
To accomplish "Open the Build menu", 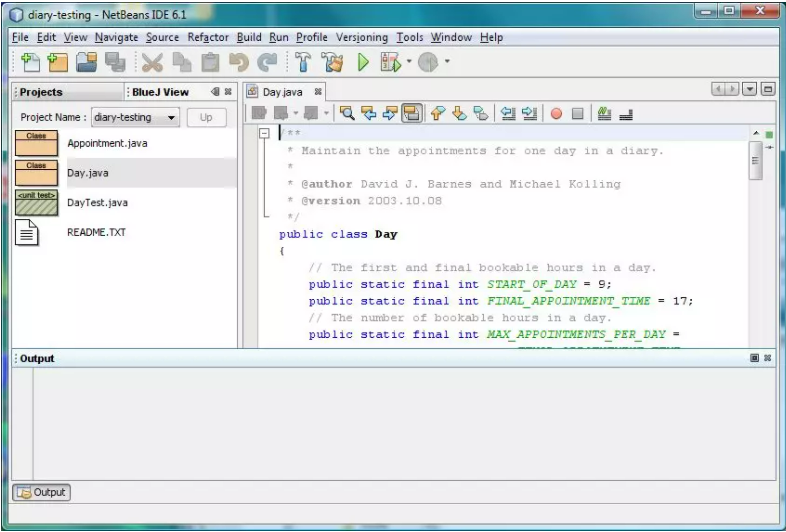I will (x=249, y=38).
